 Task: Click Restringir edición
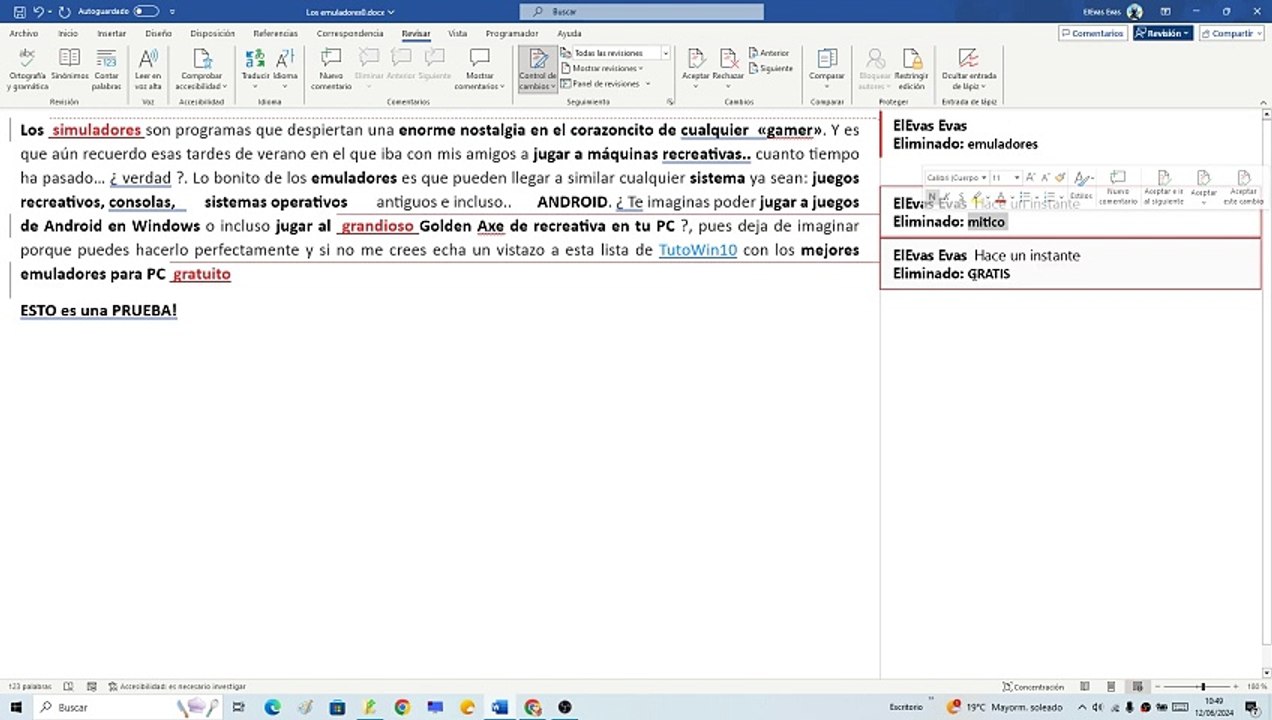(911, 69)
